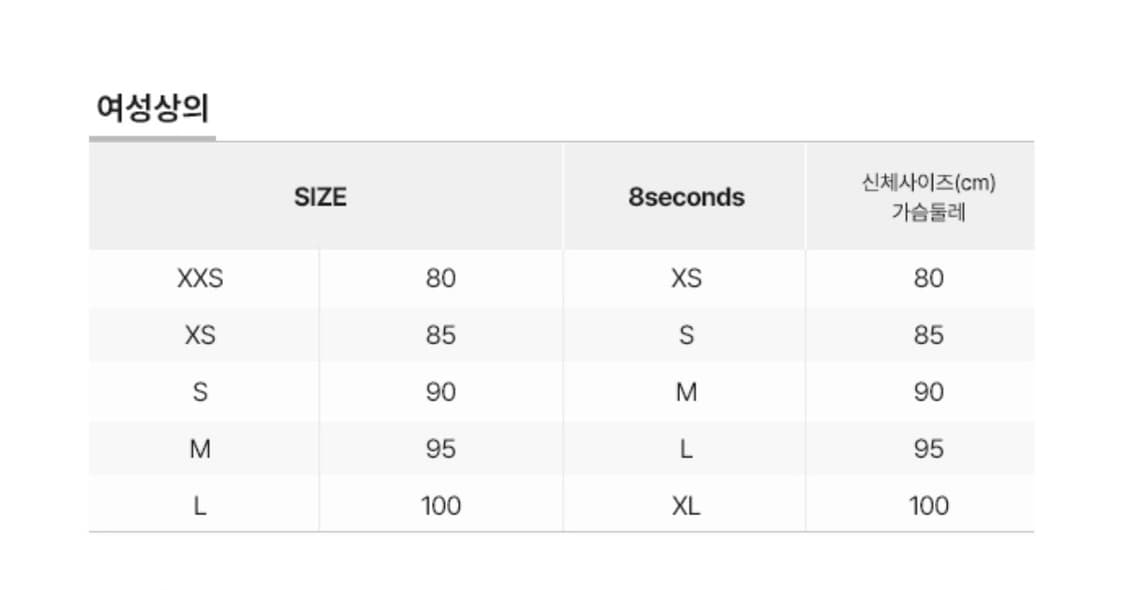Click the 8seconds column header
Viewport: 1125px width, 590px height.
(x=686, y=197)
